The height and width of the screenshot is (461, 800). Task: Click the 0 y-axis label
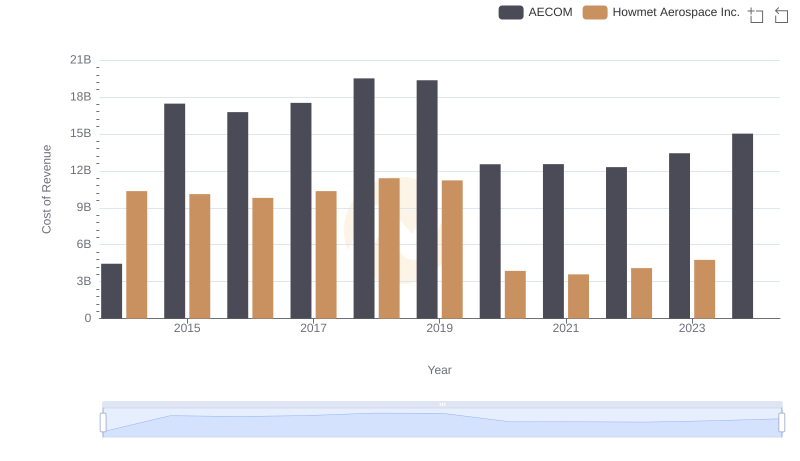[x=88, y=318]
